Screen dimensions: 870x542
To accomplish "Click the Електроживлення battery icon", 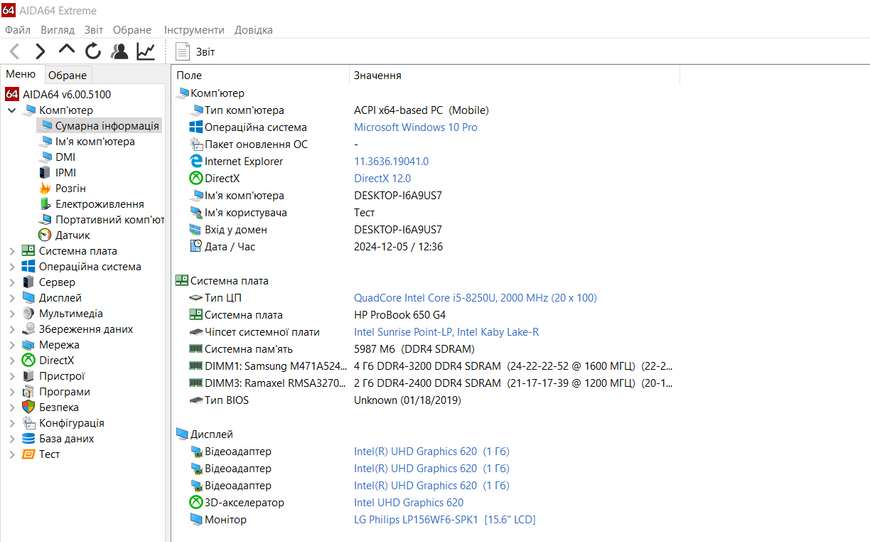I will [x=45, y=204].
